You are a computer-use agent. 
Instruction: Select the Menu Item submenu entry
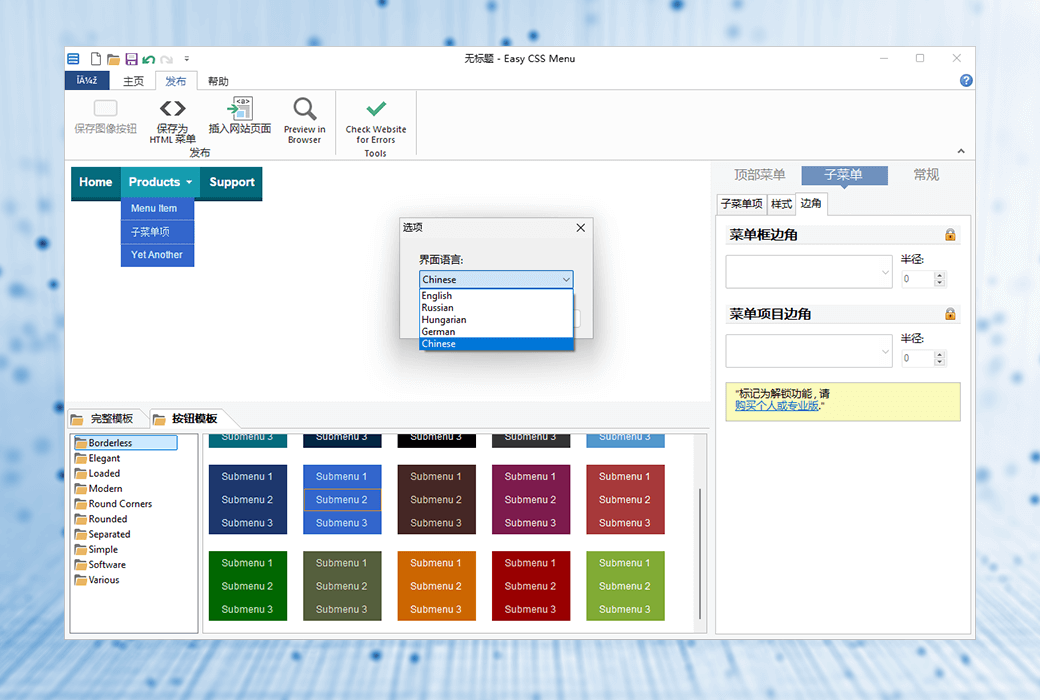[157, 208]
